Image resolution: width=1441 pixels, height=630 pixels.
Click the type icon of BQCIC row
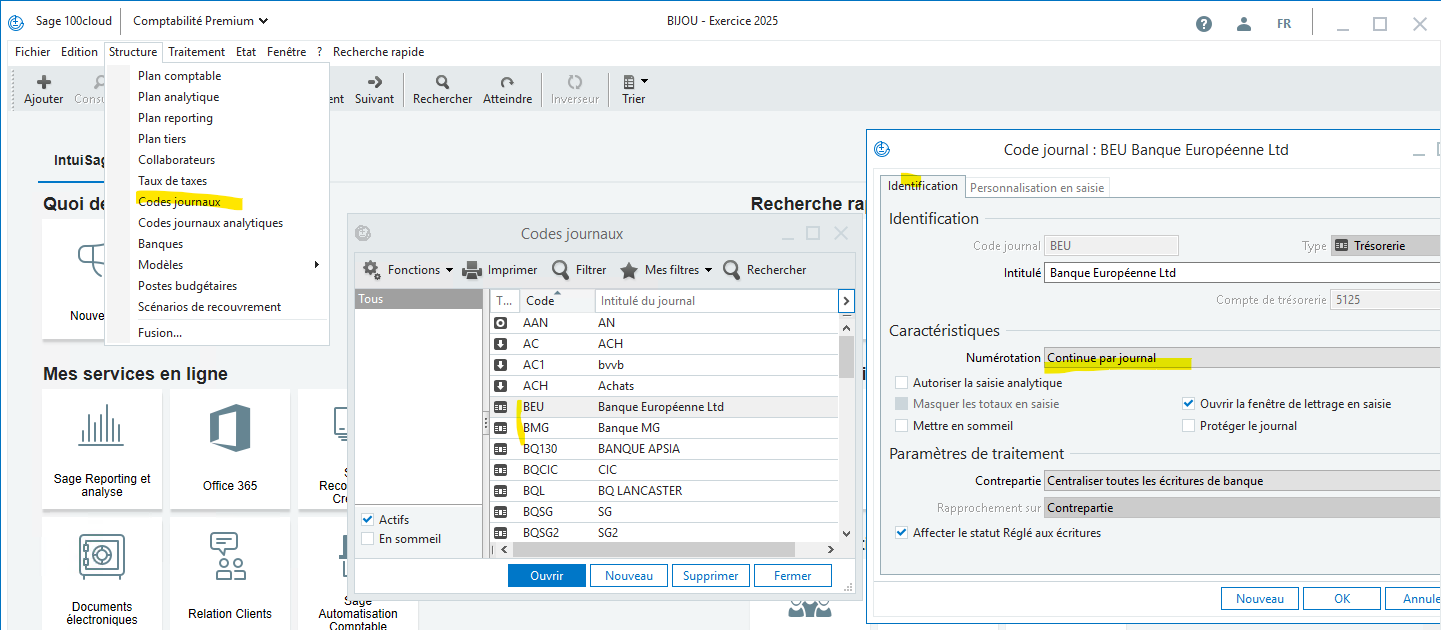point(501,470)
